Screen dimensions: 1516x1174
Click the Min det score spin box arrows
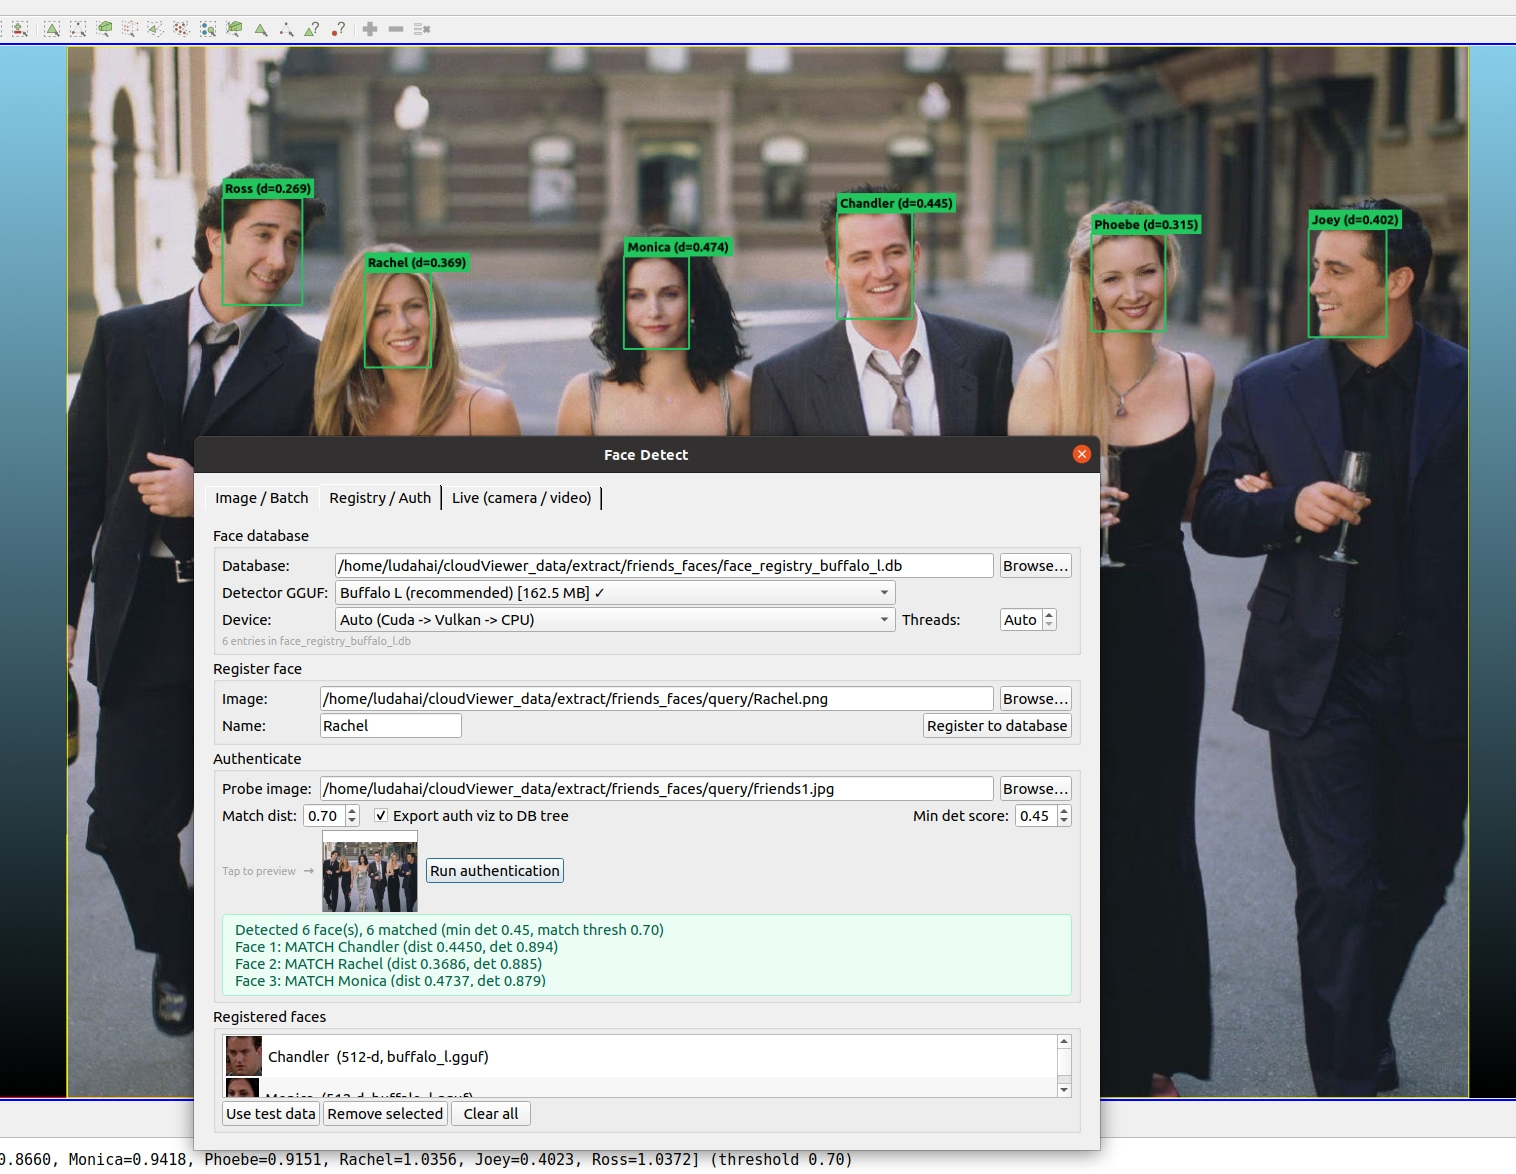pyautogui.click(x=1064, y=816)
